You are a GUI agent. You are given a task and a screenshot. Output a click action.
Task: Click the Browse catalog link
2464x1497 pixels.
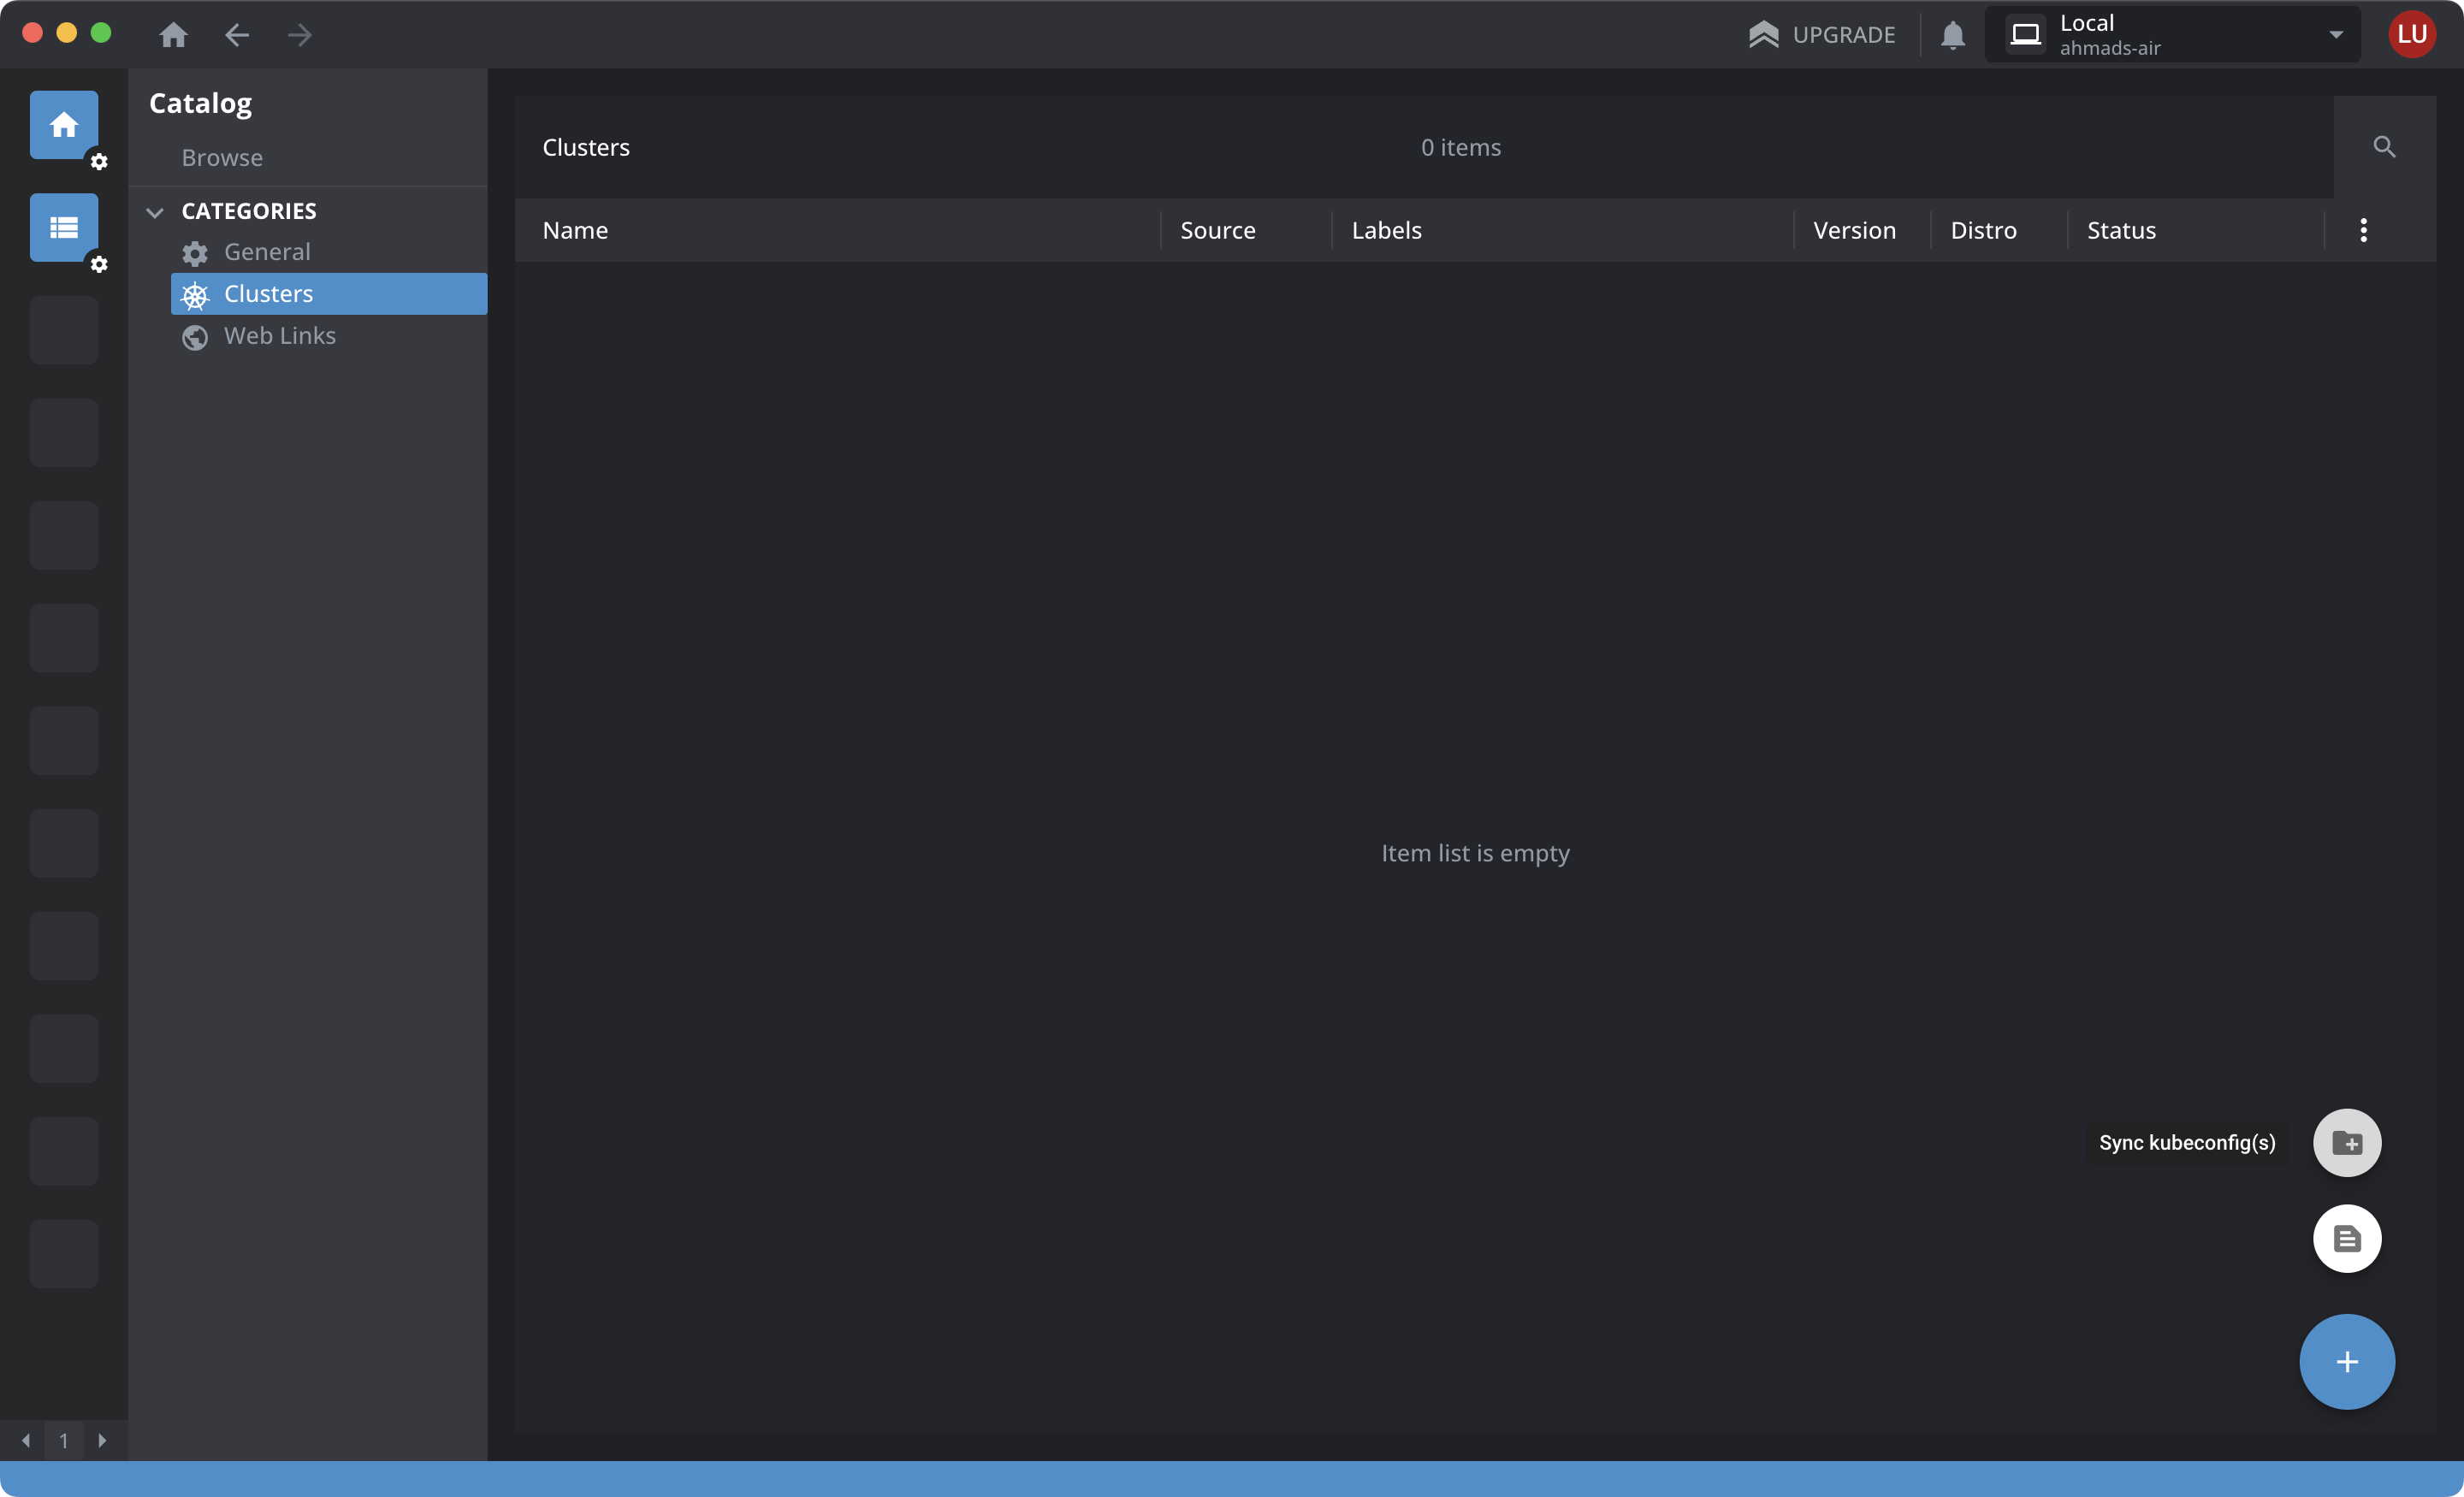point(222,158)
